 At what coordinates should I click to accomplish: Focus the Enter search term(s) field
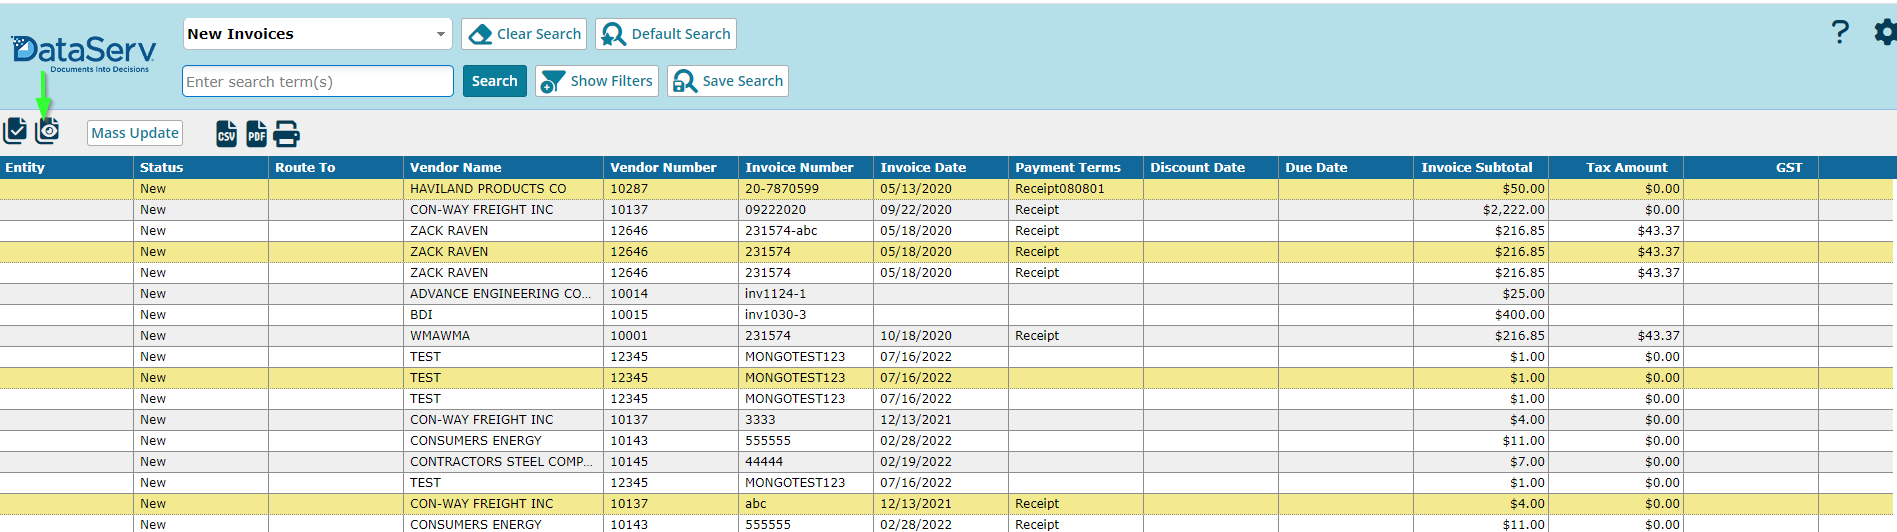[318, 81]
